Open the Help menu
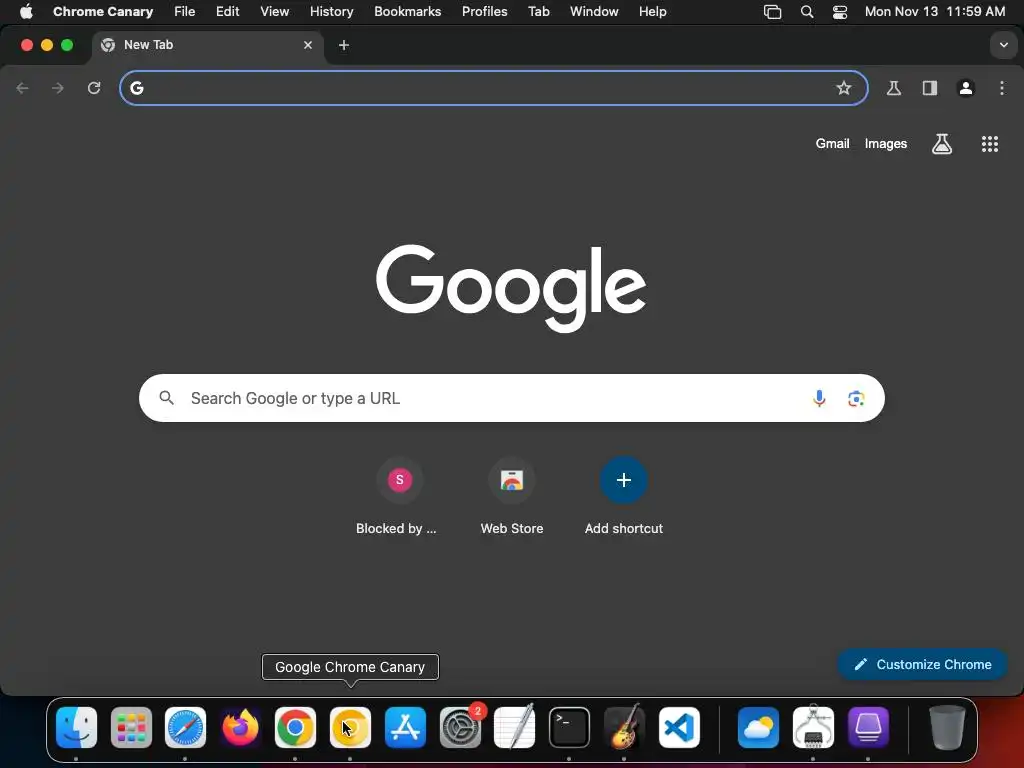This screenshot has width=1024, height=768. (652, 11)
